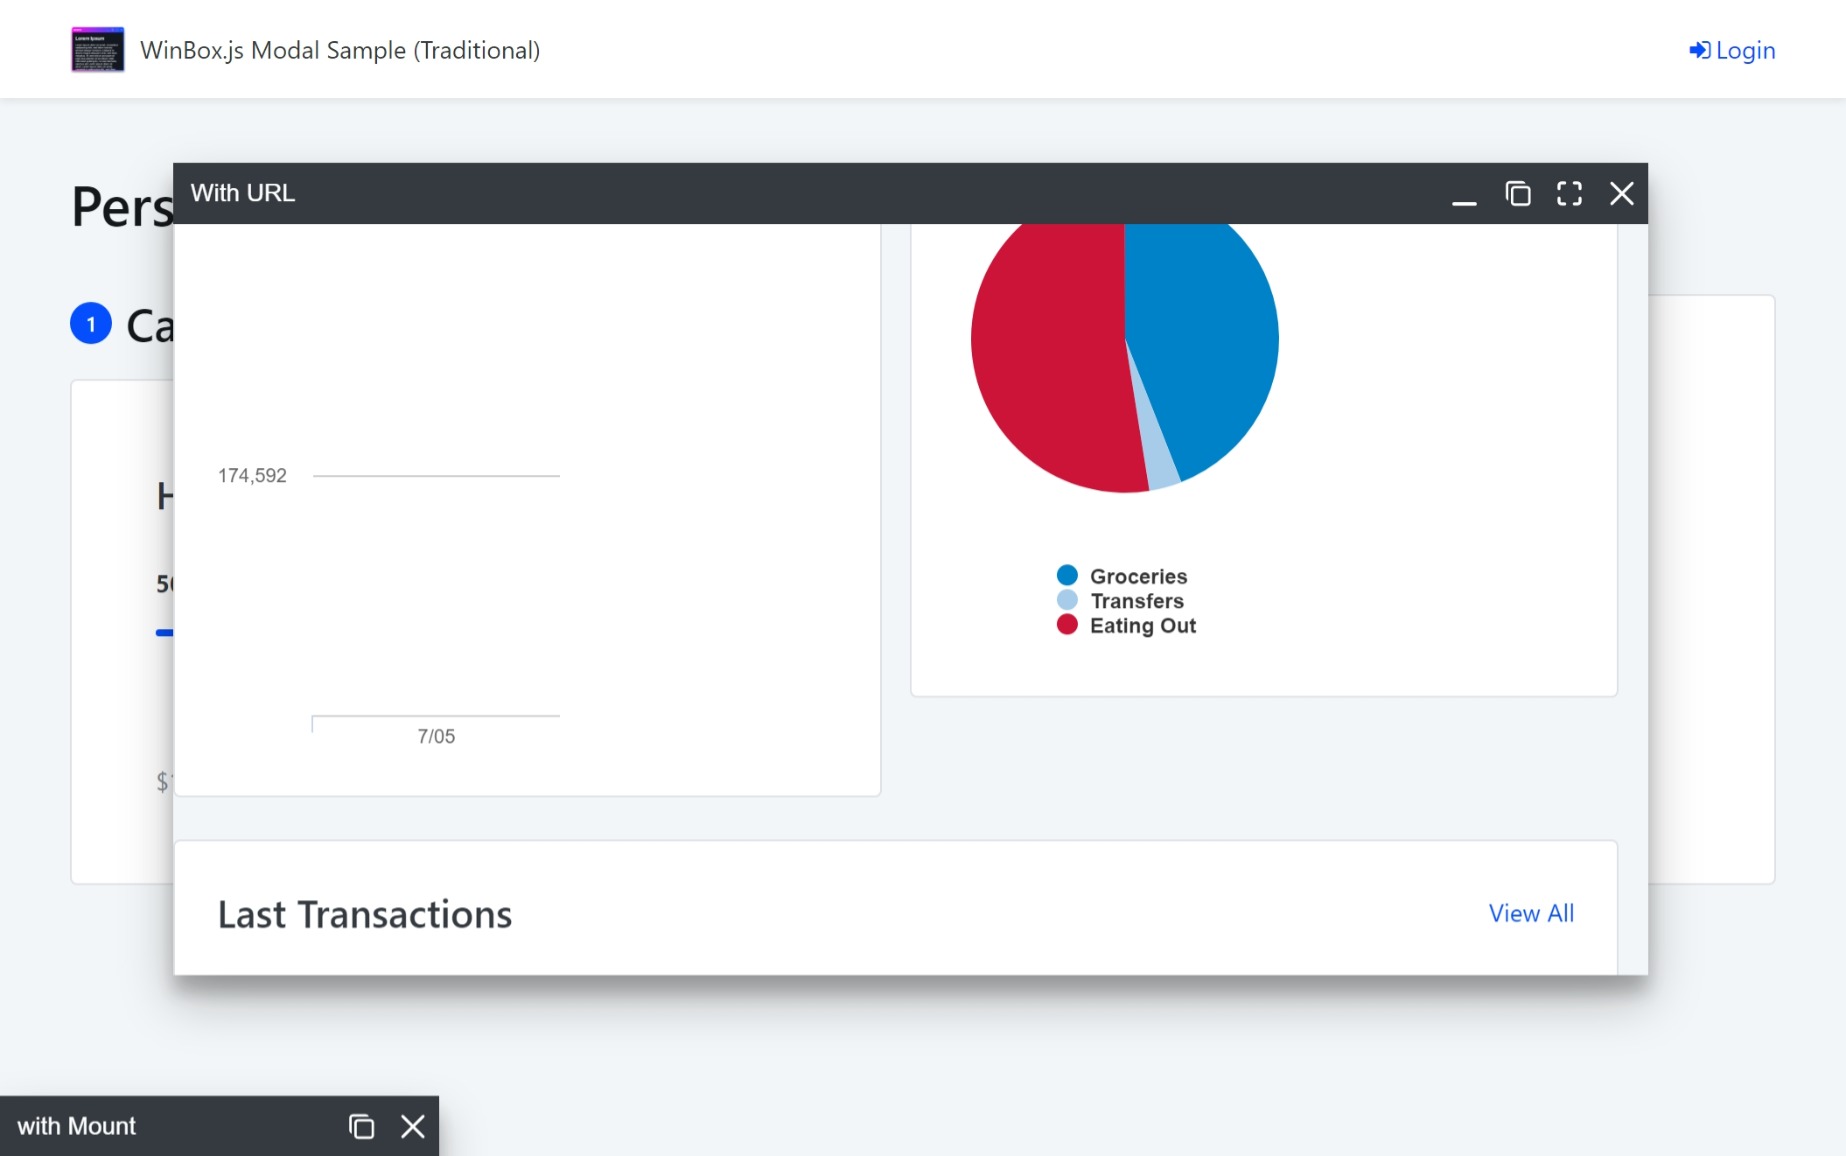Open the Login link
Screen dimensions: 1846x1156
click(x=1732, y=50)
